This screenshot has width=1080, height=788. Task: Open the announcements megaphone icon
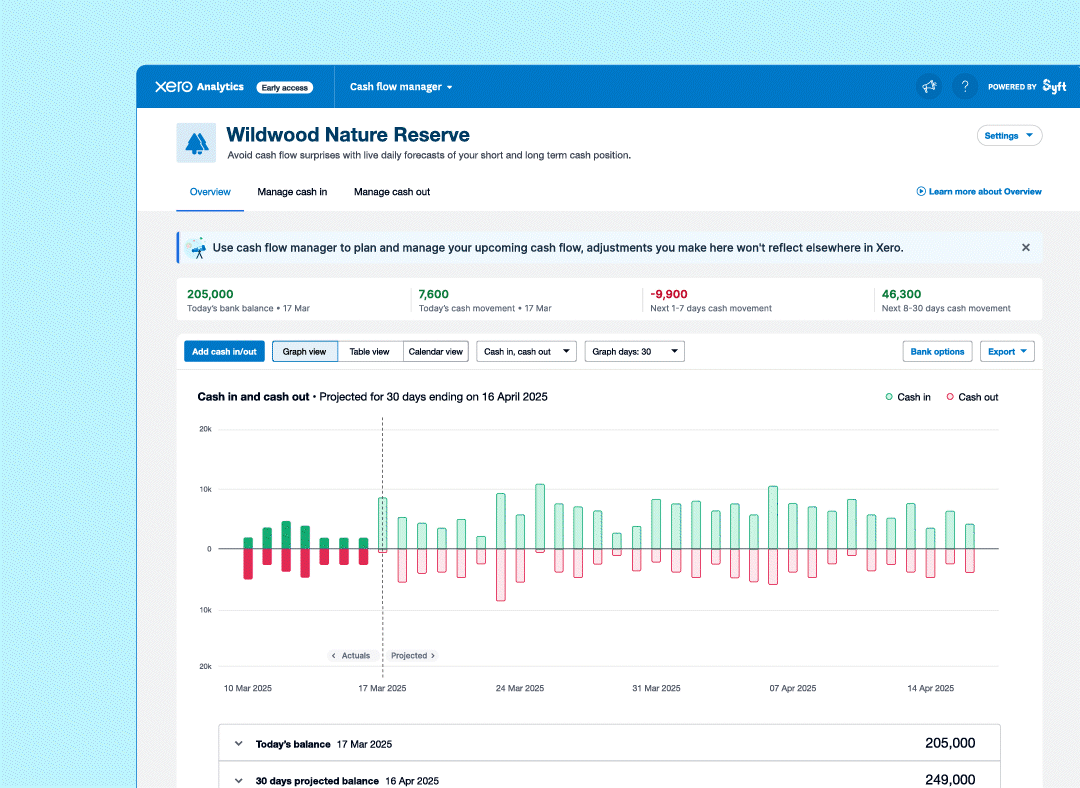[x=929, y=87]
